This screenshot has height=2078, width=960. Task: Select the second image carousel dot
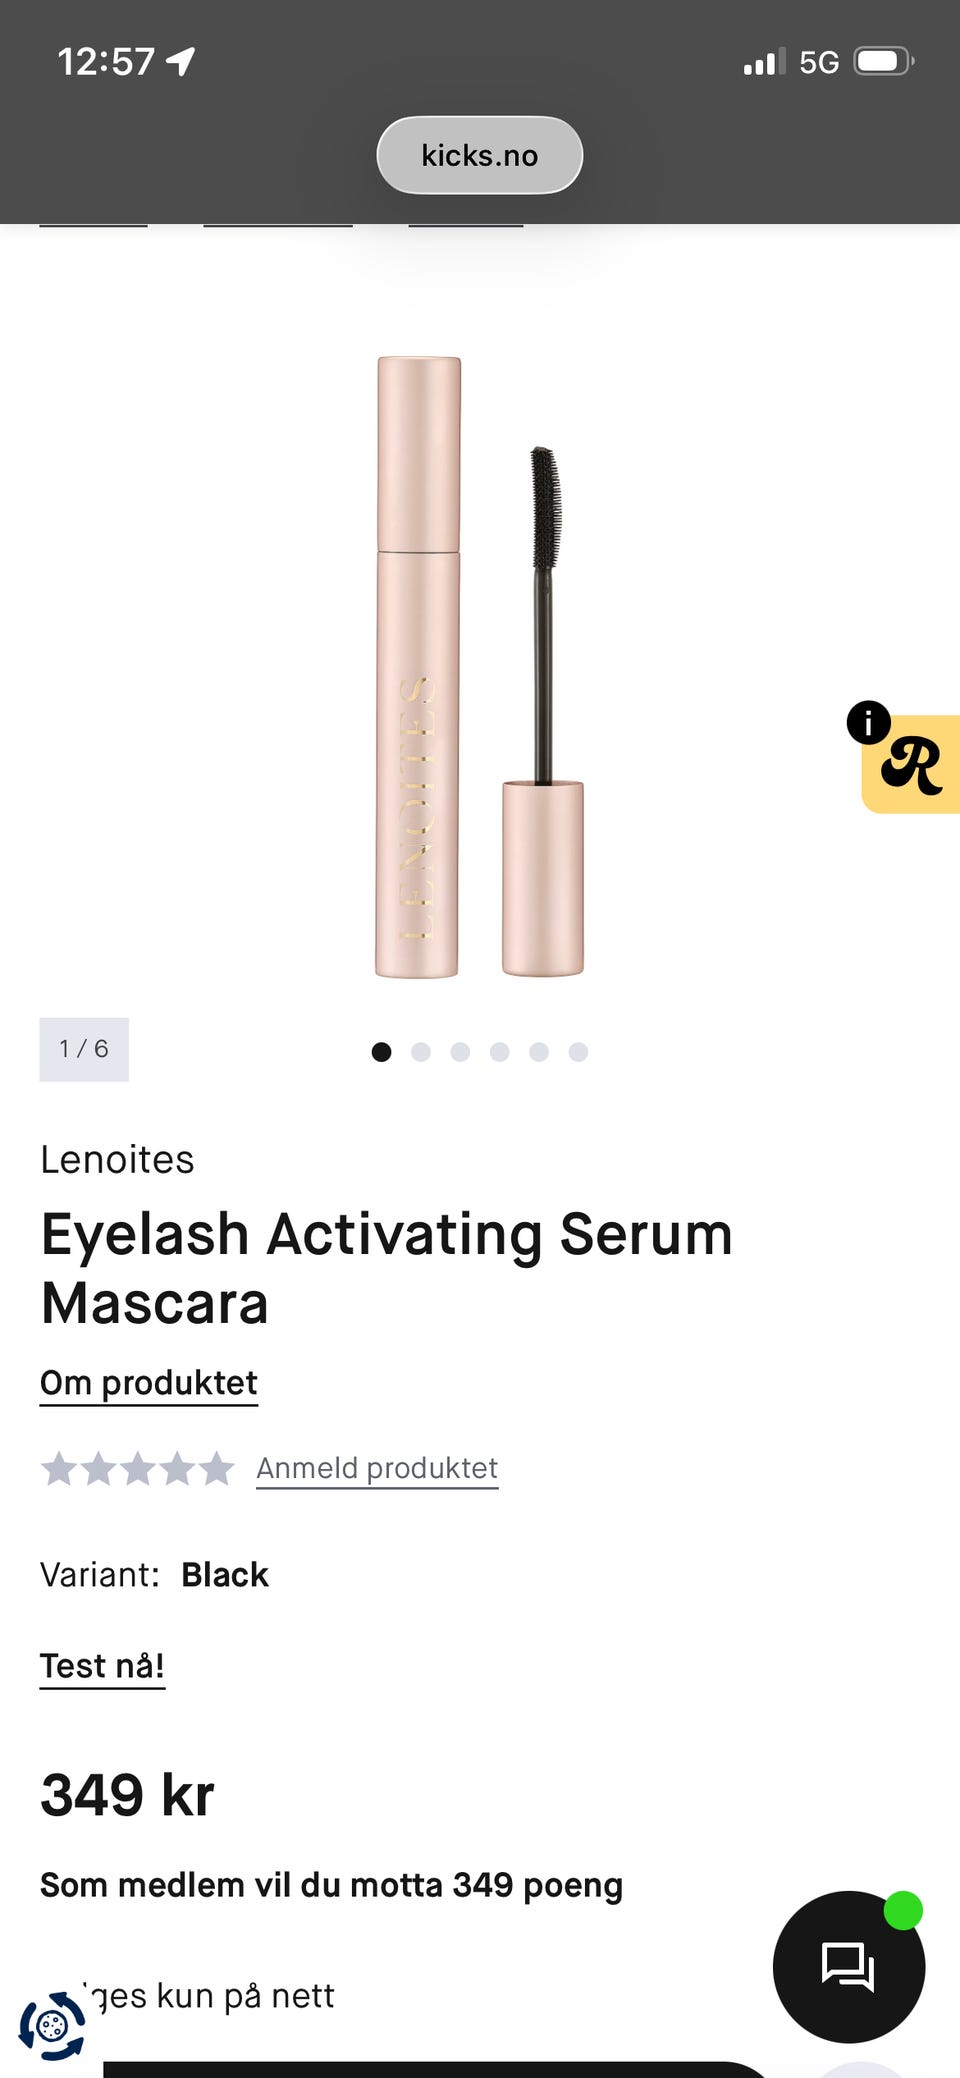coord(421,1052)
